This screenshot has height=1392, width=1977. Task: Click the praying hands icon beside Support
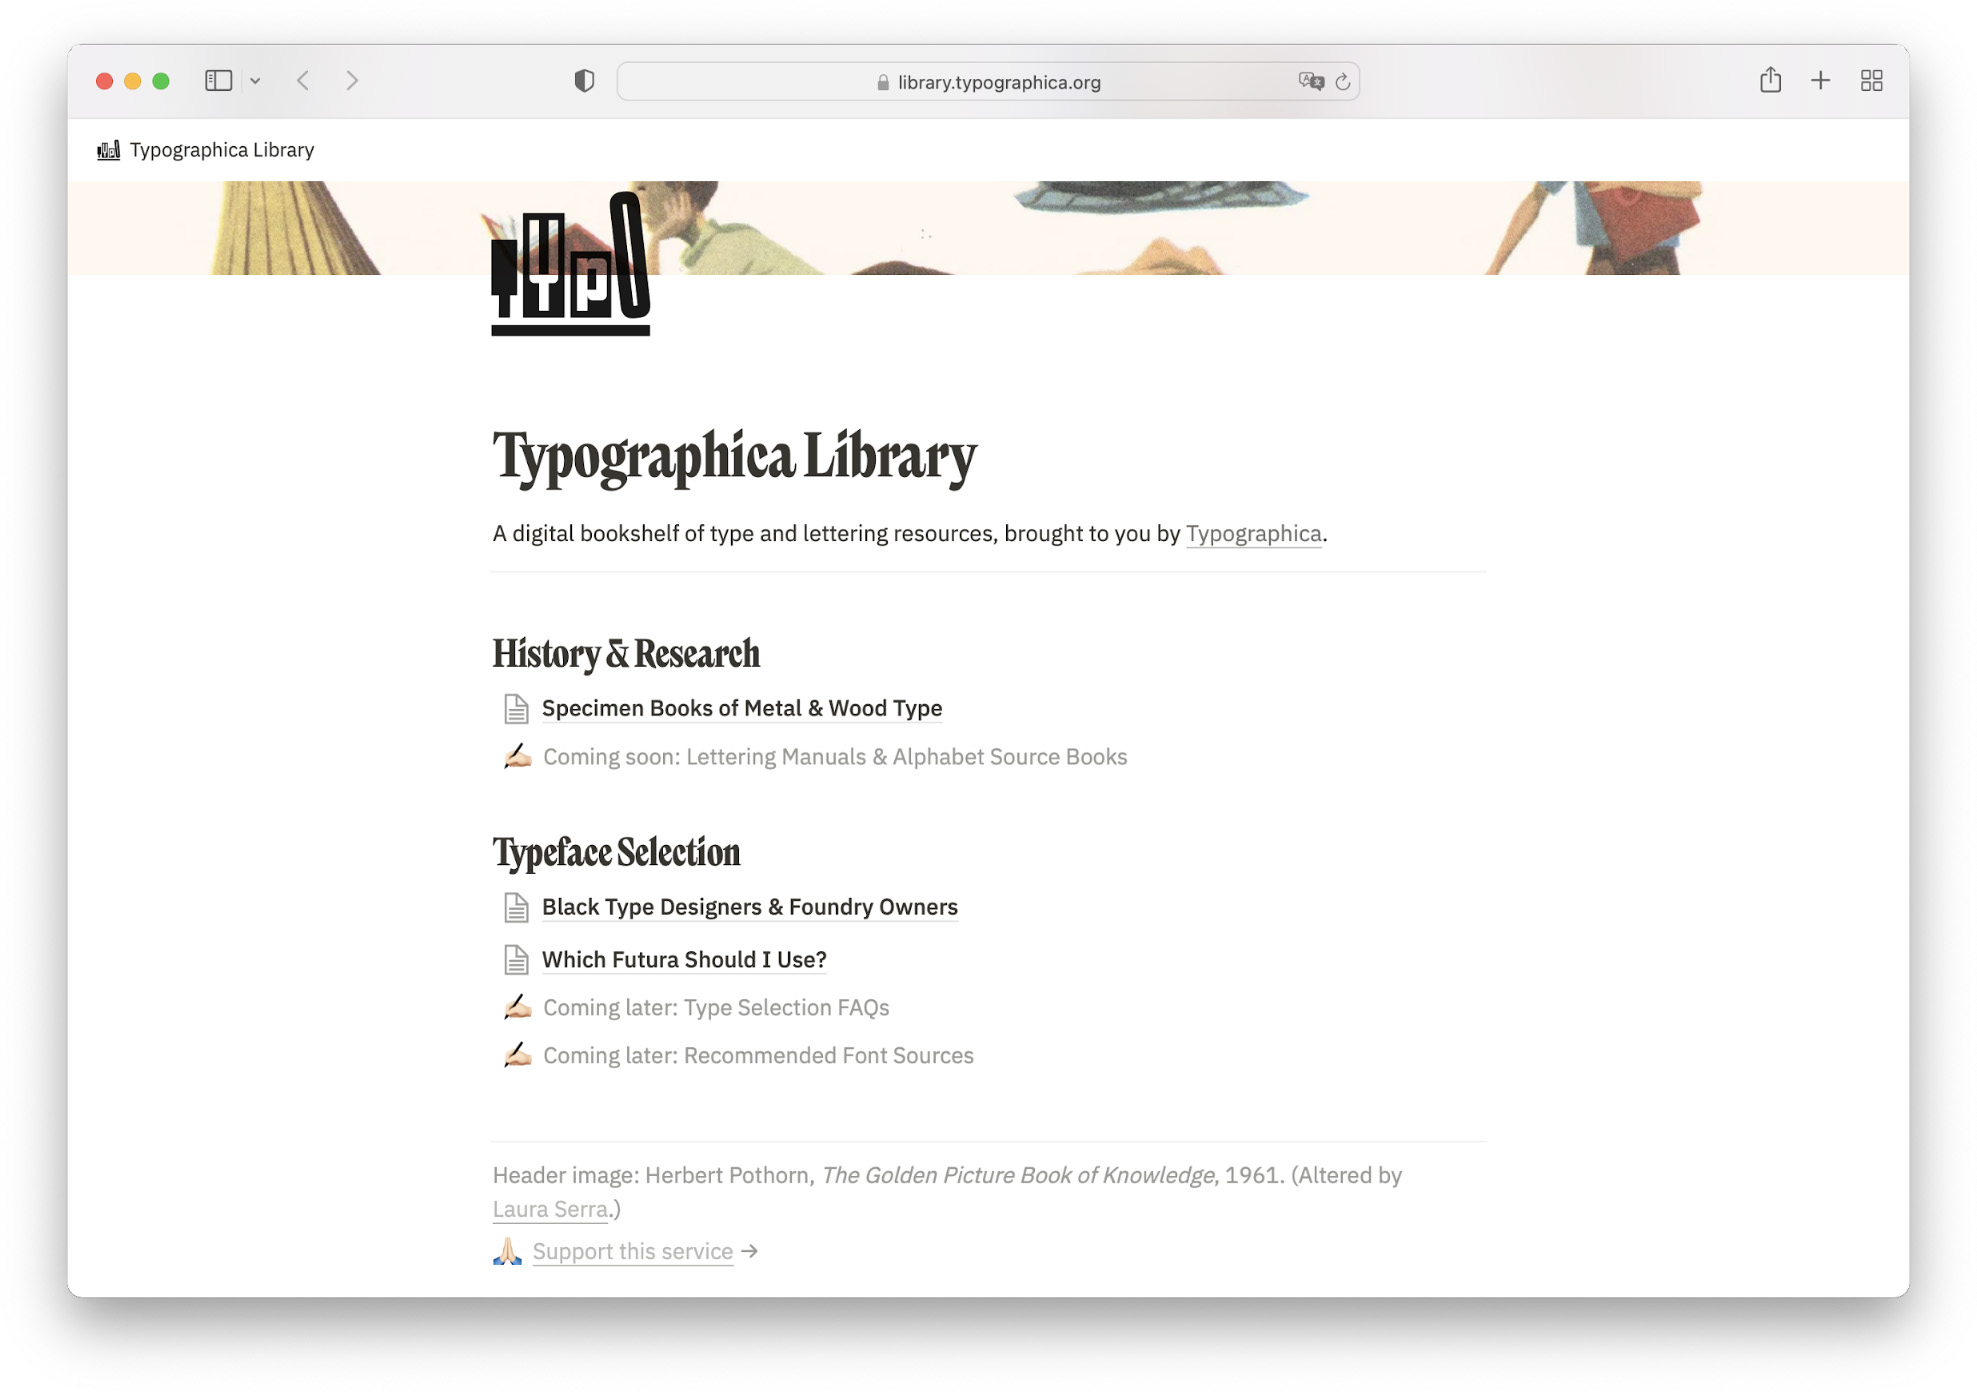coord(508,1251)
